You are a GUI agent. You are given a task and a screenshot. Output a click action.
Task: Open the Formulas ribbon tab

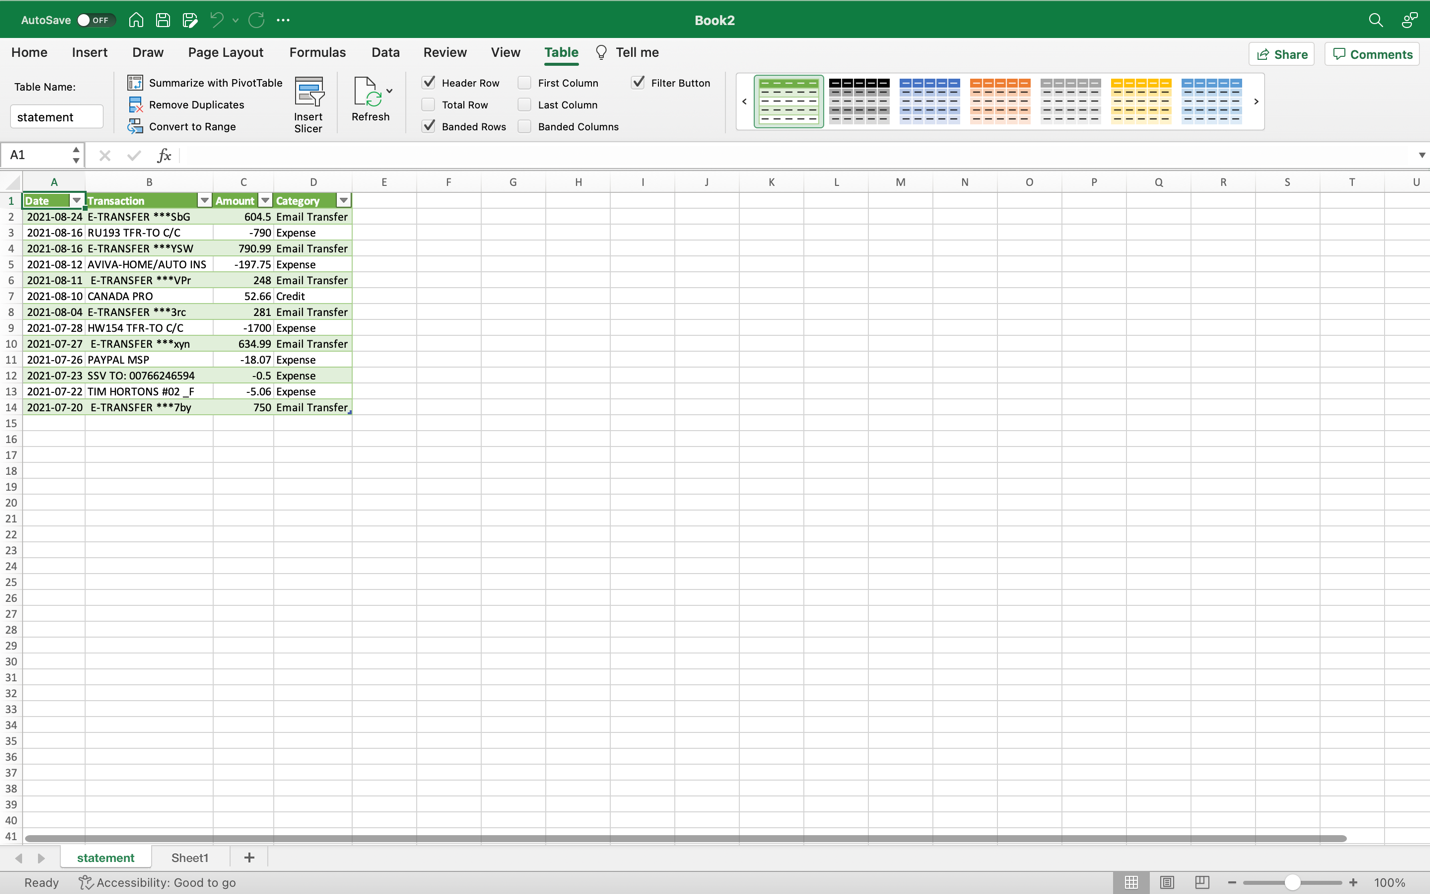[317, 53]
